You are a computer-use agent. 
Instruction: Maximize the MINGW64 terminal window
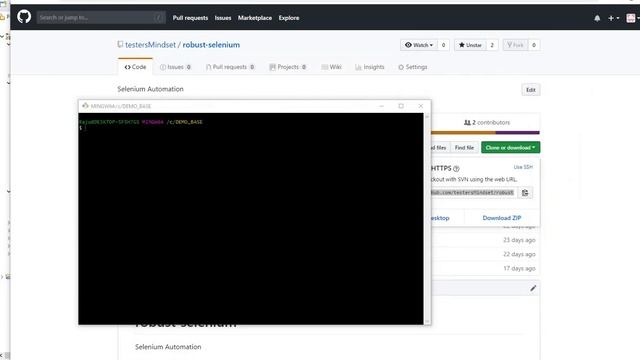[401, 106]
